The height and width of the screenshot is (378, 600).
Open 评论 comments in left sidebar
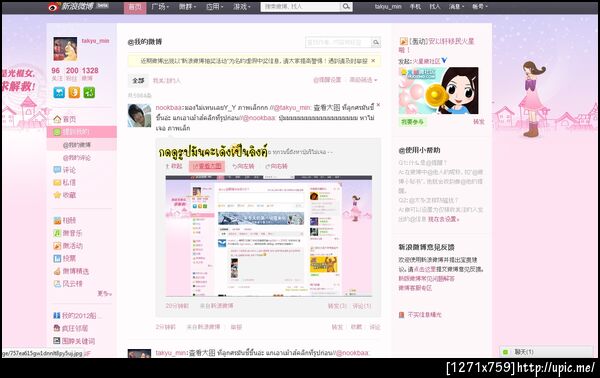tap(64, 169)
